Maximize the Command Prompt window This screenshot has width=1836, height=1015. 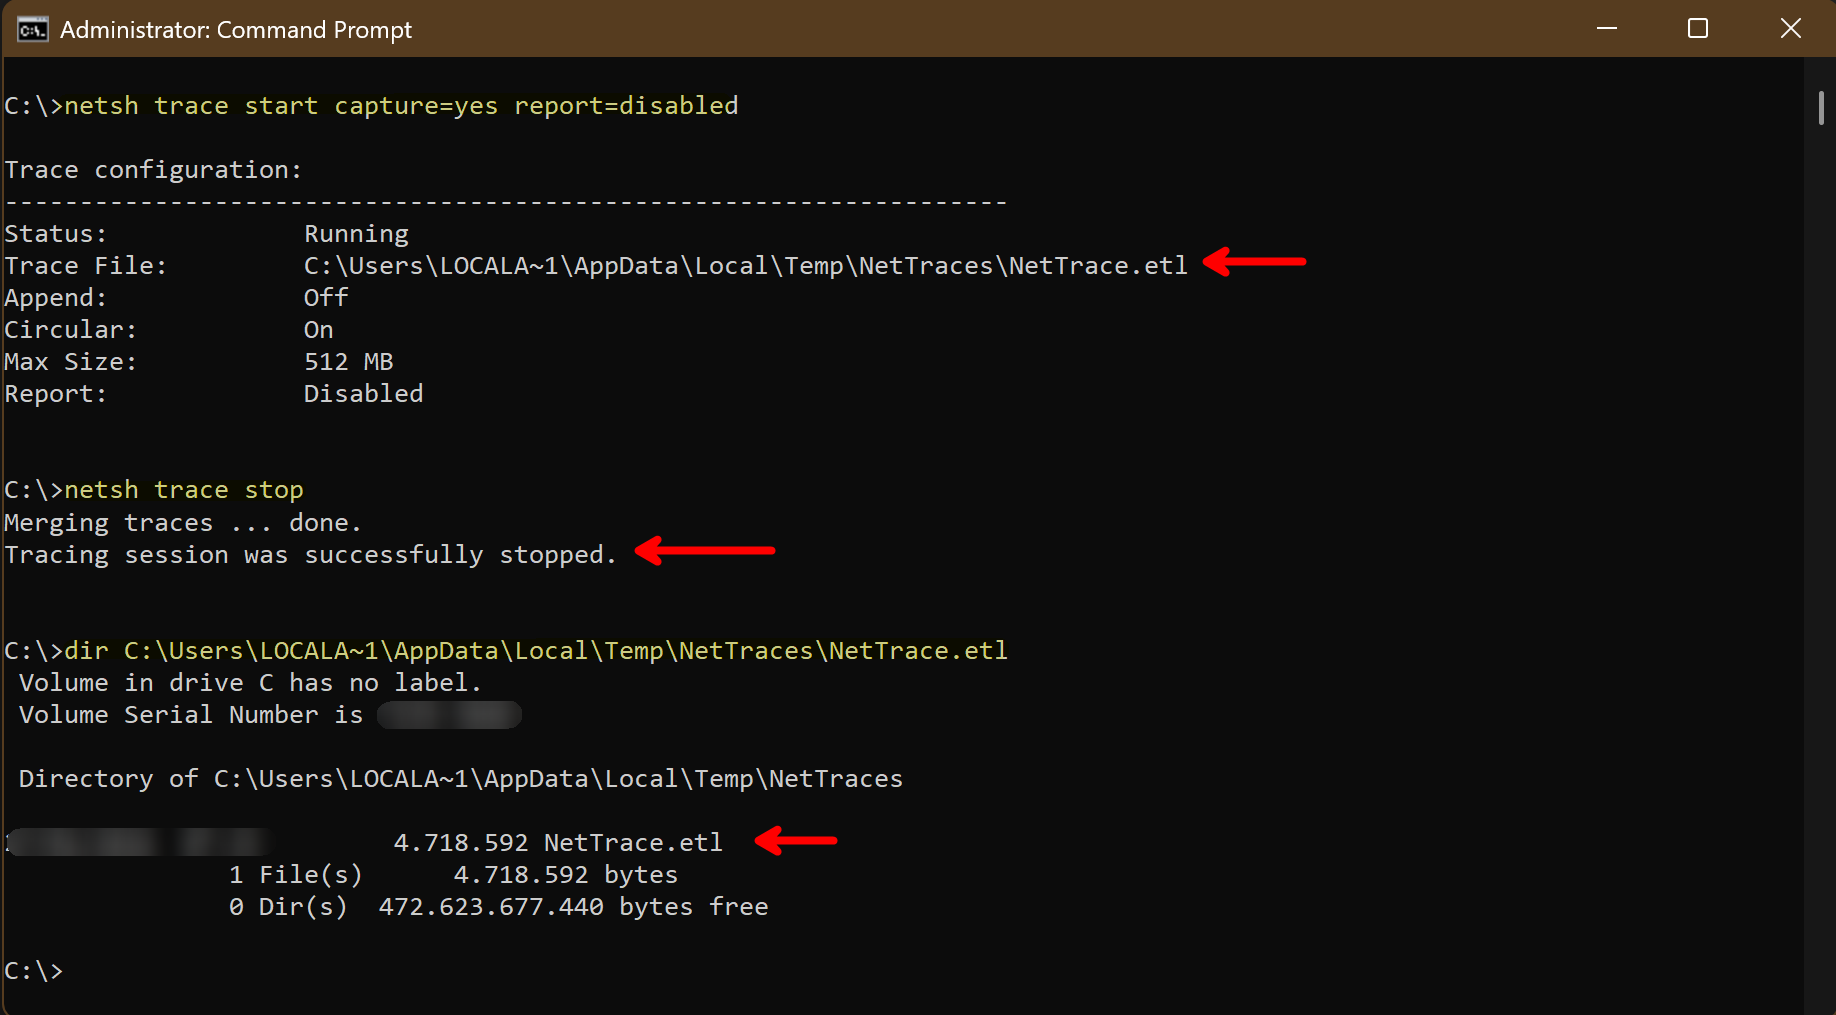pyautogui.click(x=1698, y=29)
